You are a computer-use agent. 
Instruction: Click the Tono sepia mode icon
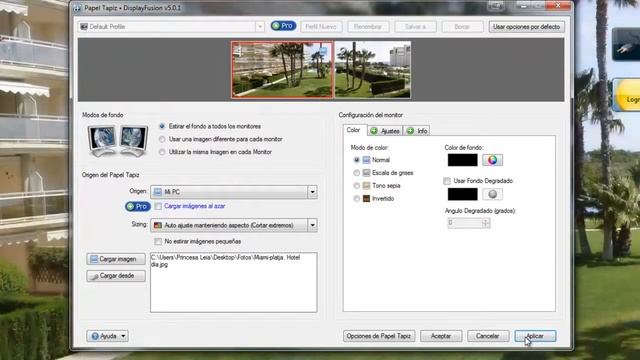[367, 186]
